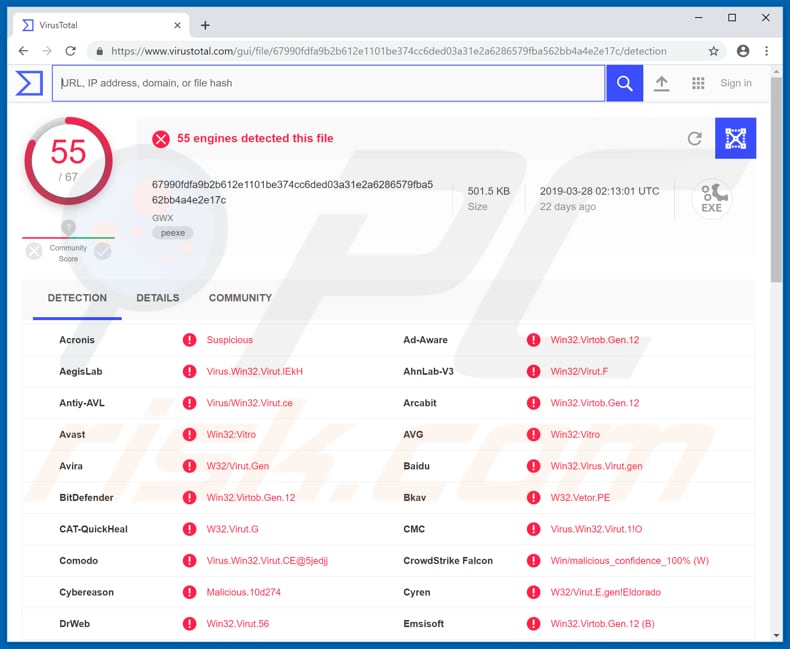Click Malicious.10d274 Cybereason result
This screenshot has height=649, width=790.
243,592
